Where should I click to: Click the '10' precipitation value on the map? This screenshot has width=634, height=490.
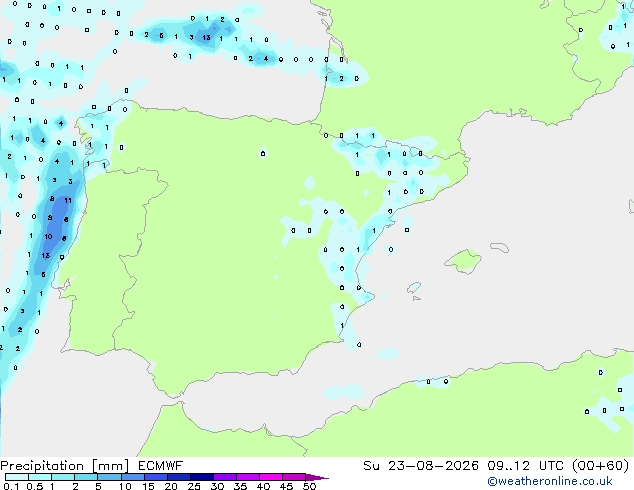tap(49, 237)
